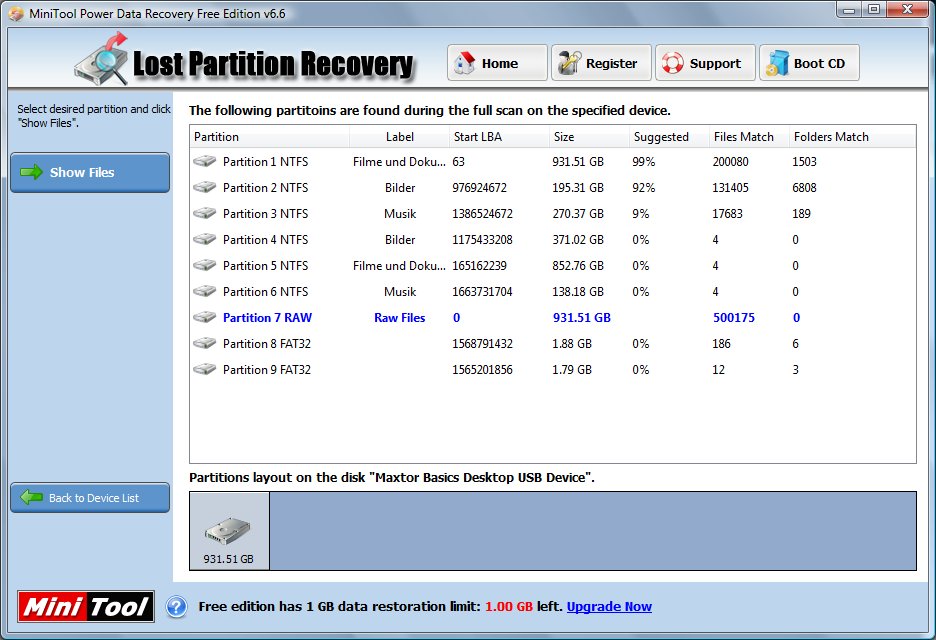Click the drive icon for Partition 7 RAW

[204, 317]
